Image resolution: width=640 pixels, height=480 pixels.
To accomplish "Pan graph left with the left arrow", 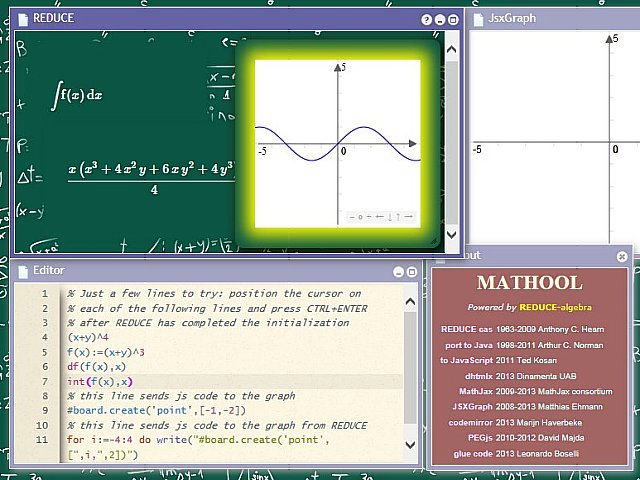I will (380, 216).
